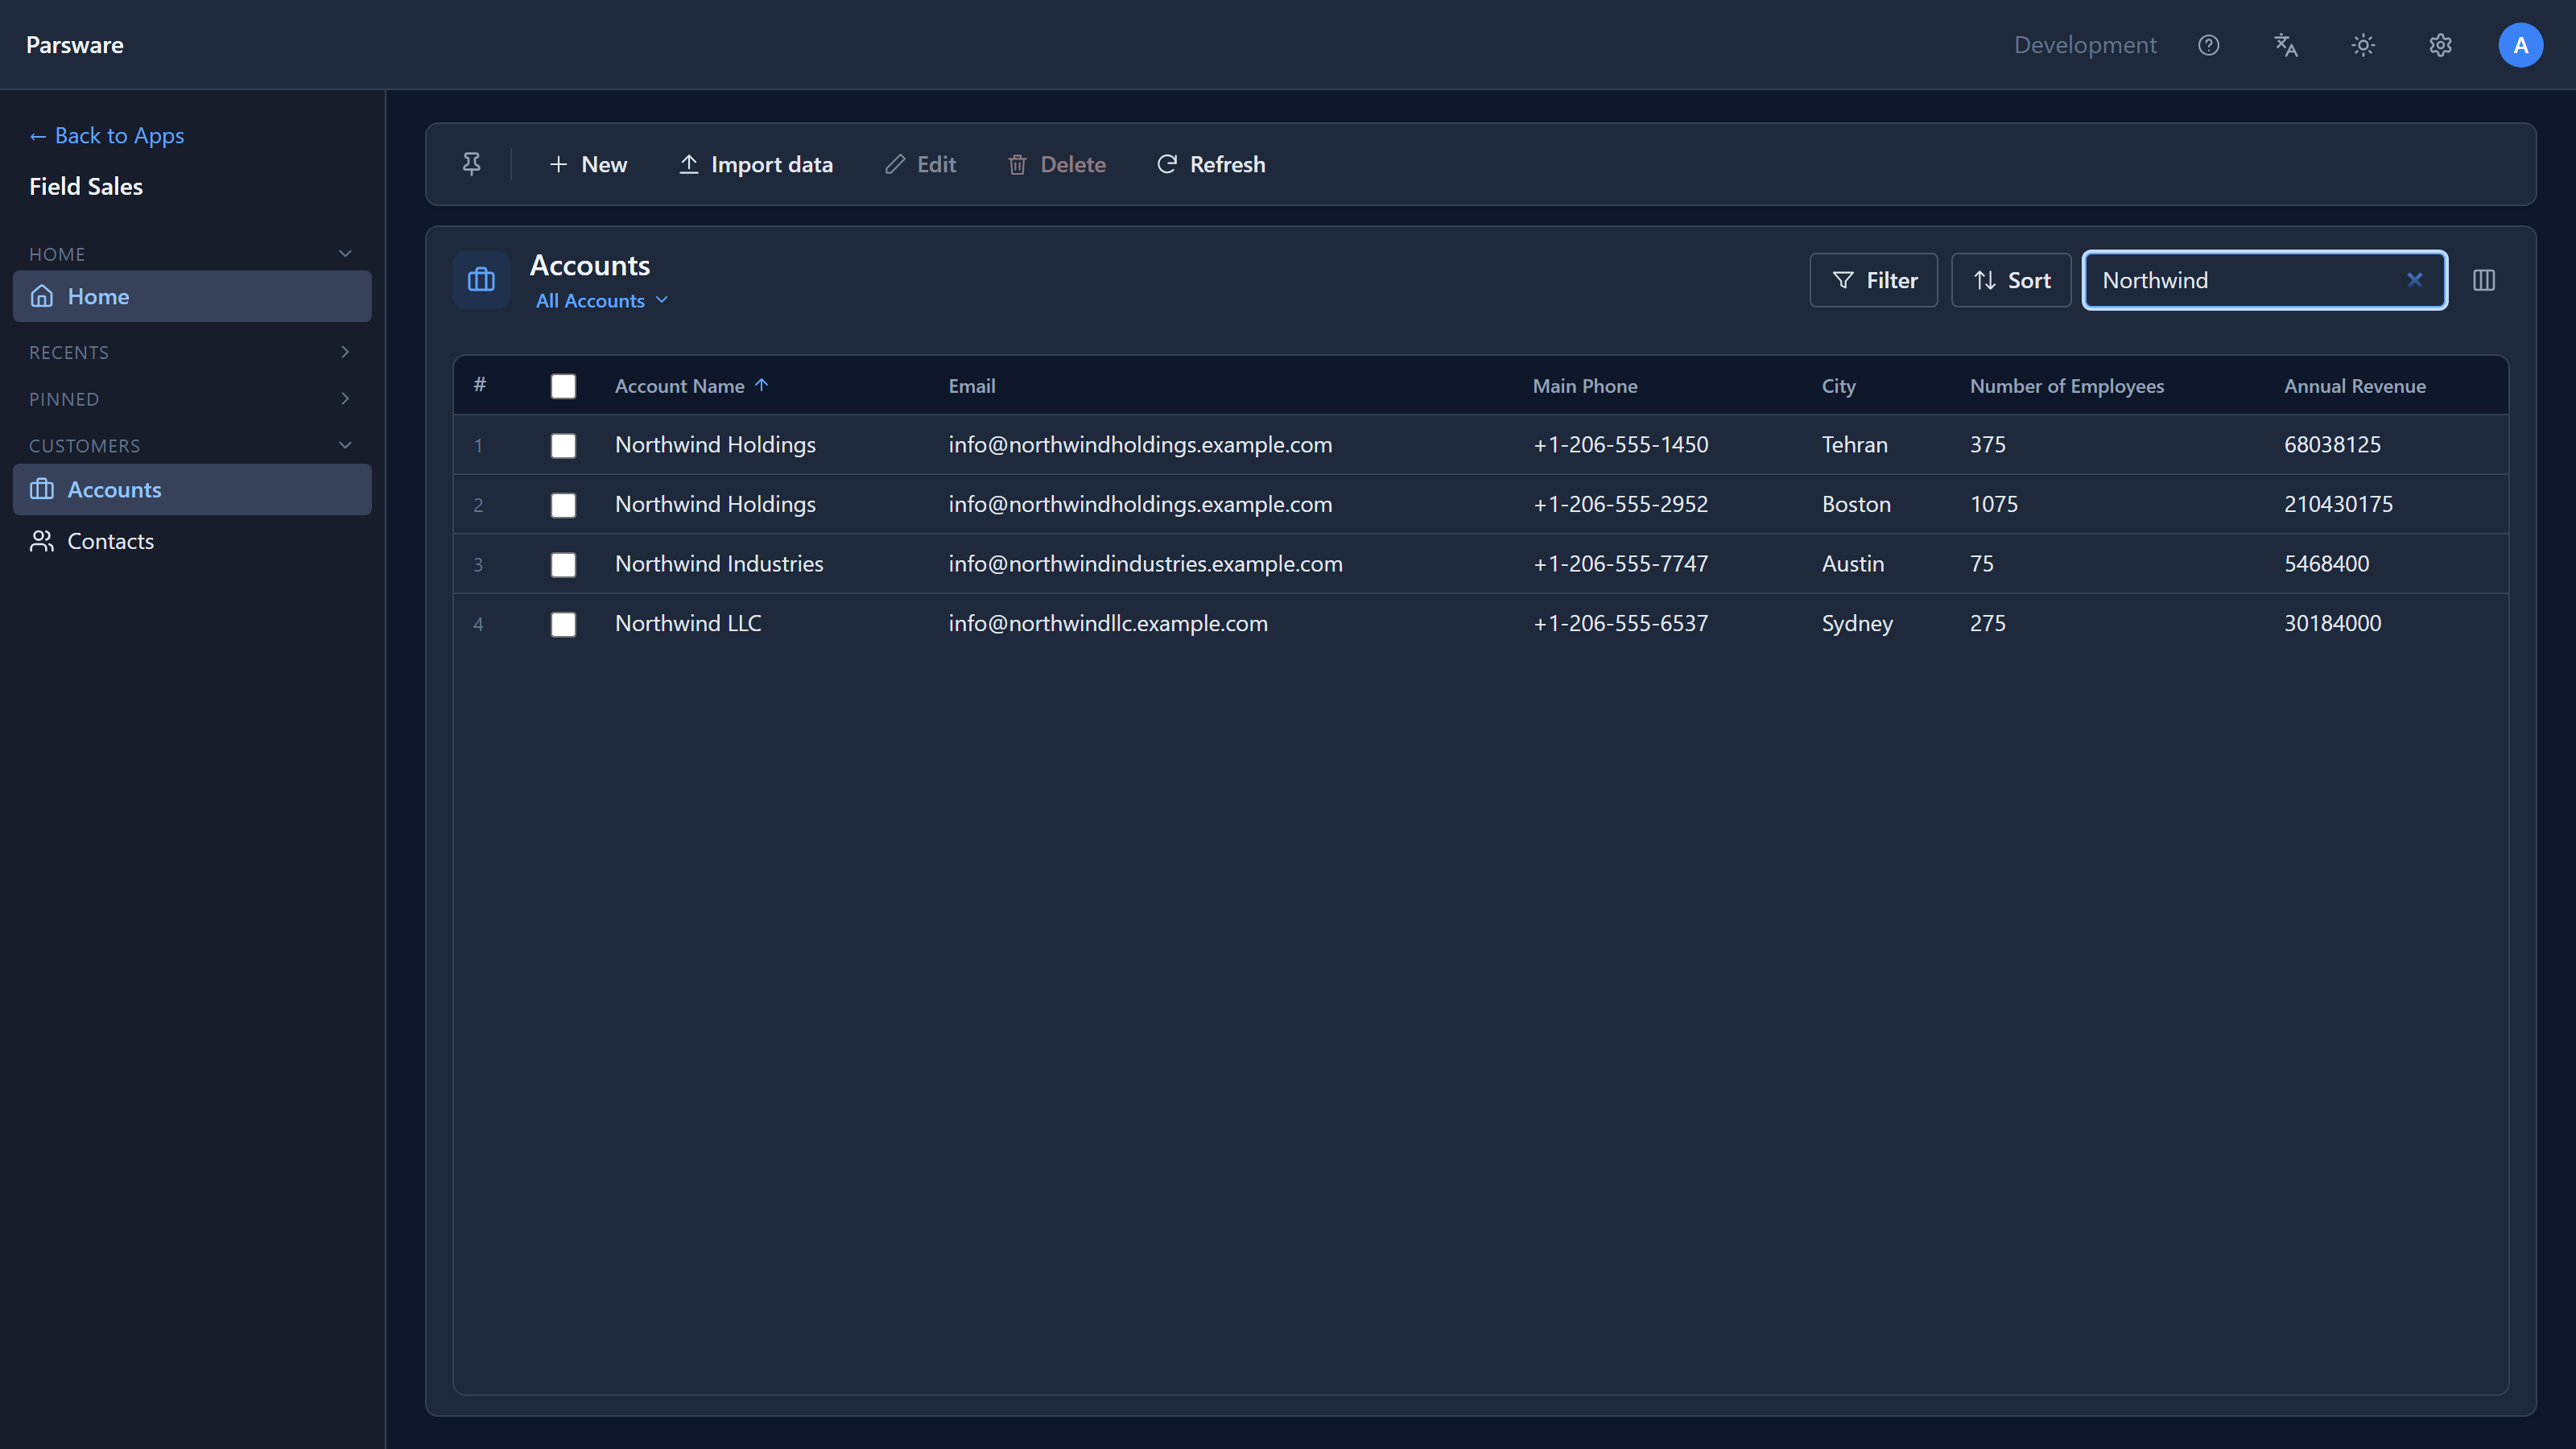Expand the PINNED section

(192, 398)
